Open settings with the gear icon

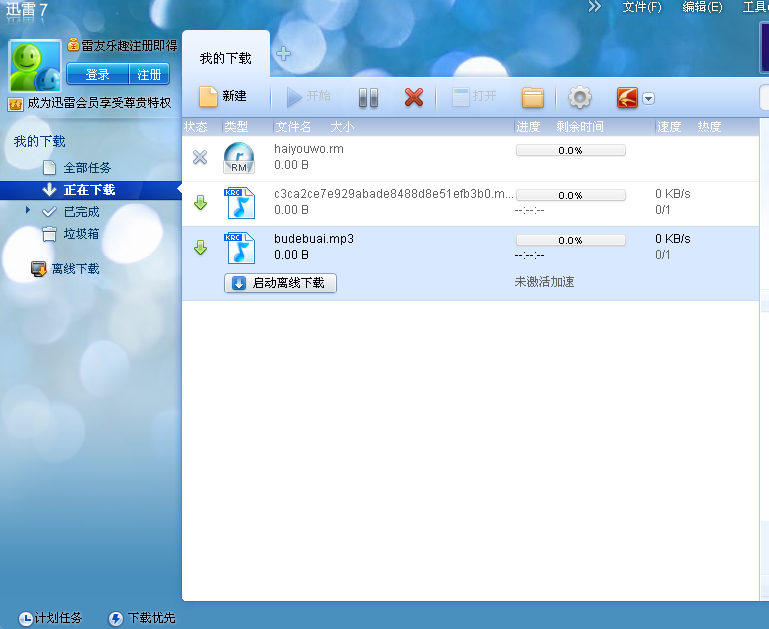click(580, 97)
